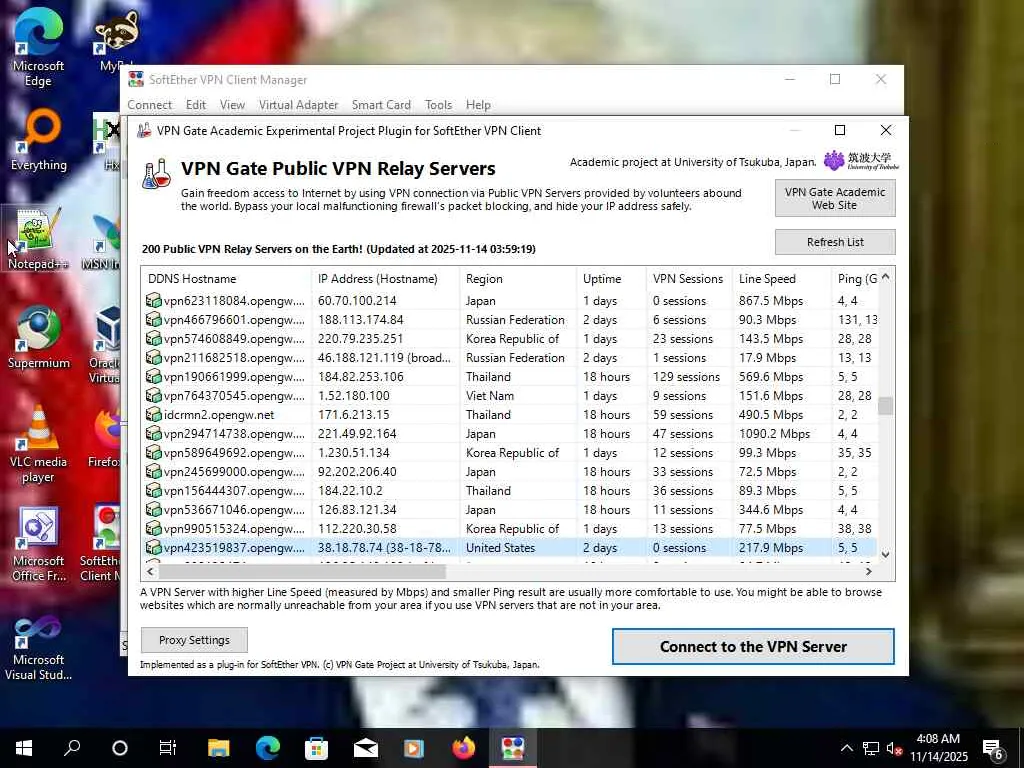Screen dimensions: 1024x768
Task: Click the server icon for idcrmn2.opengw.net
Action: (x=153, y=415)
